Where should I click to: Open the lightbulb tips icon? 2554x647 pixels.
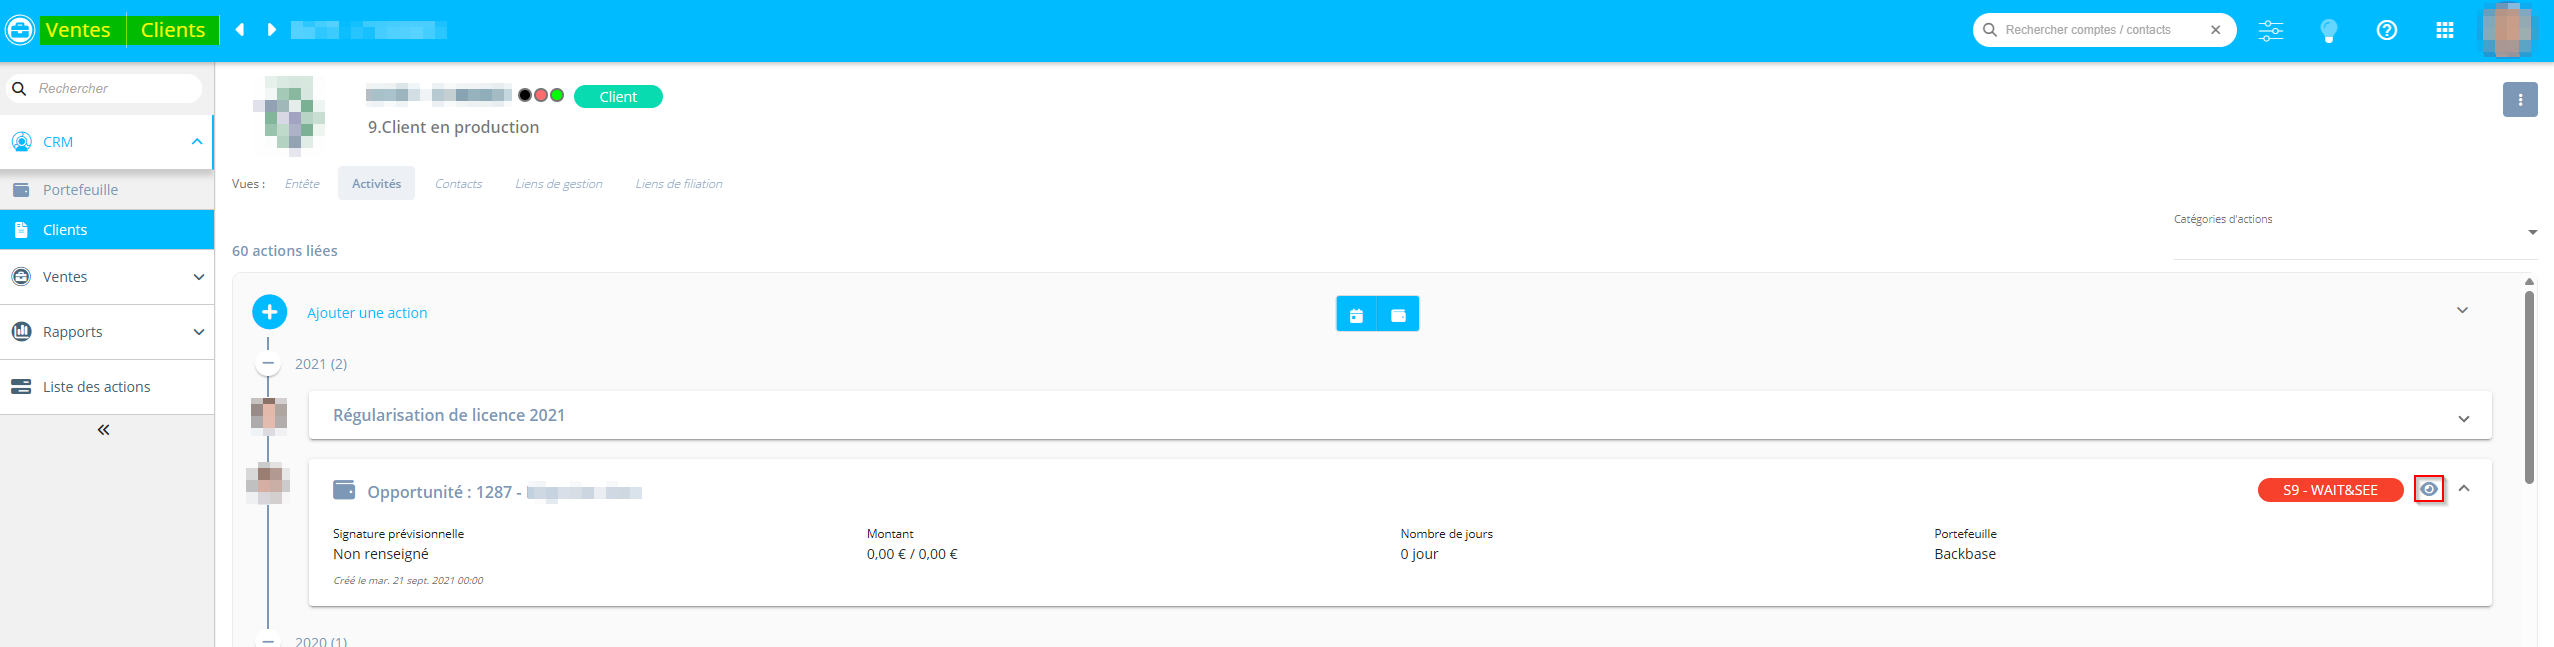coord(2329,30)
